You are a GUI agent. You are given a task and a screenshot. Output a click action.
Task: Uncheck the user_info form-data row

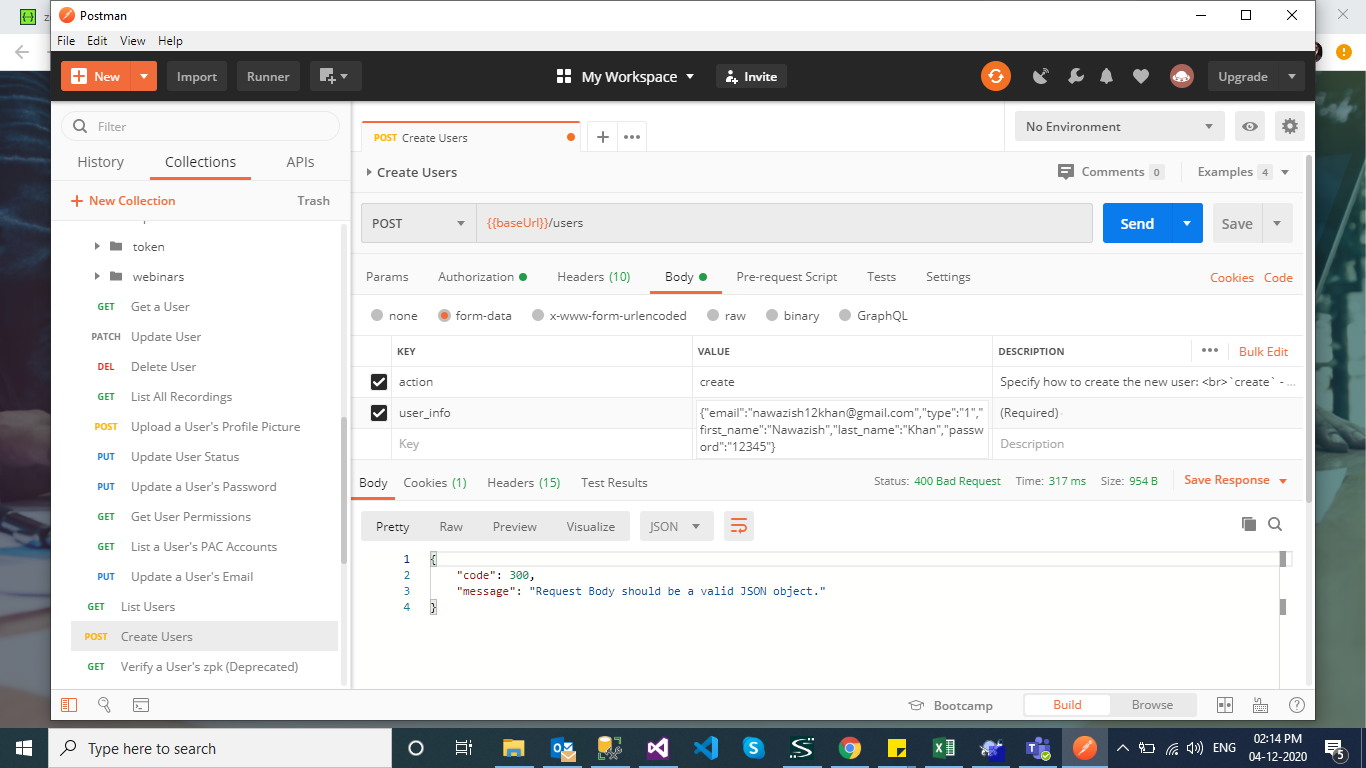tap(379, 413)
